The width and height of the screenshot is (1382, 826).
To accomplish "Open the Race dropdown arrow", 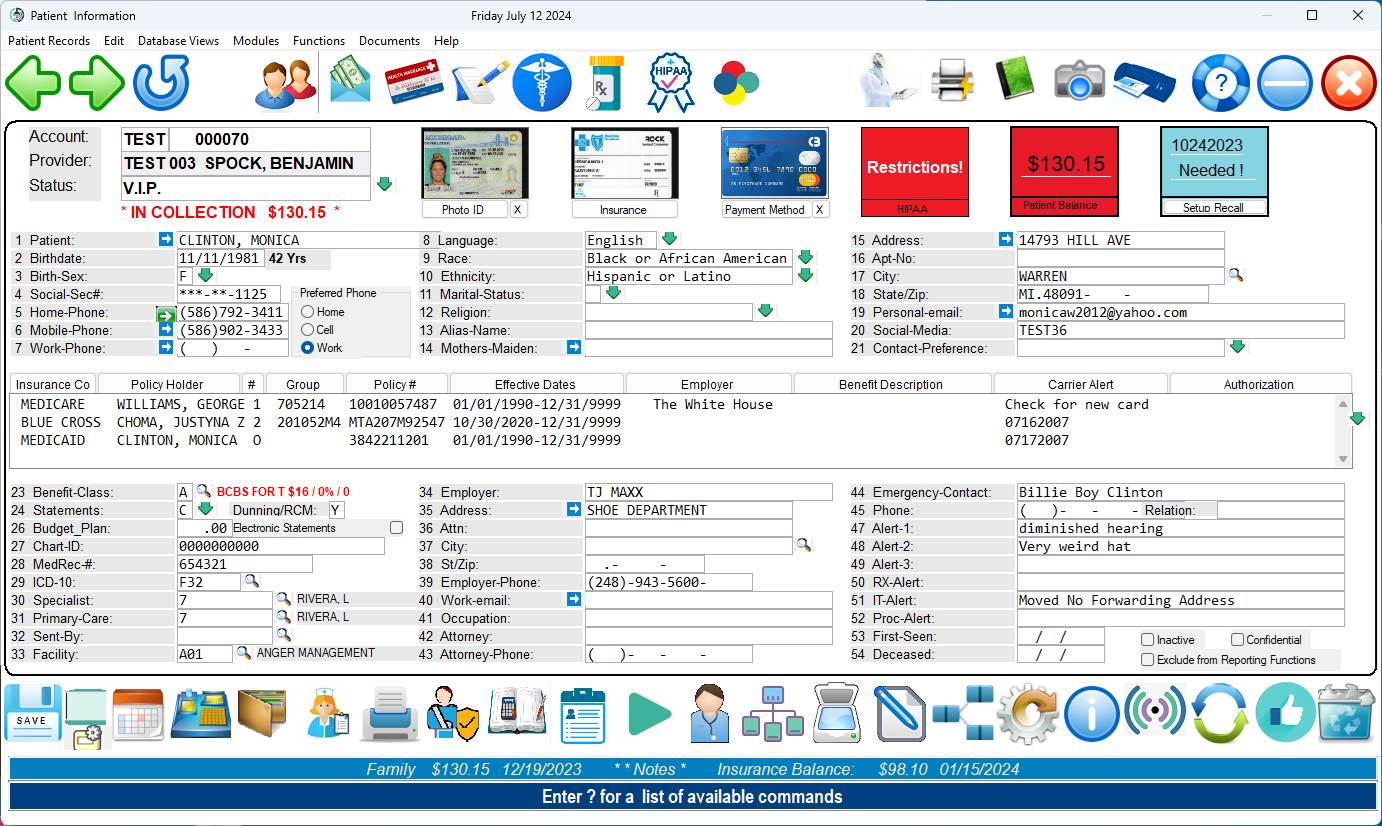I will [805, 258].
